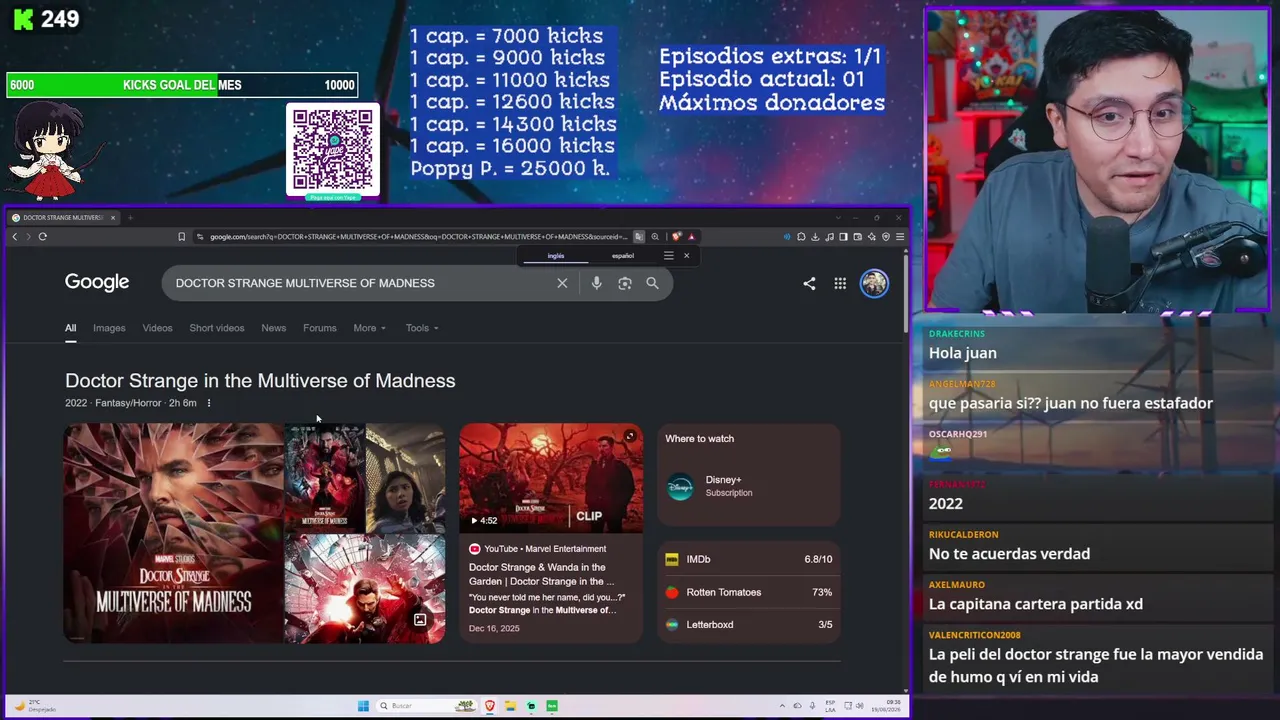Open the Short videos tab
This screenshot has height=720, width=1280.
[217, 328]
